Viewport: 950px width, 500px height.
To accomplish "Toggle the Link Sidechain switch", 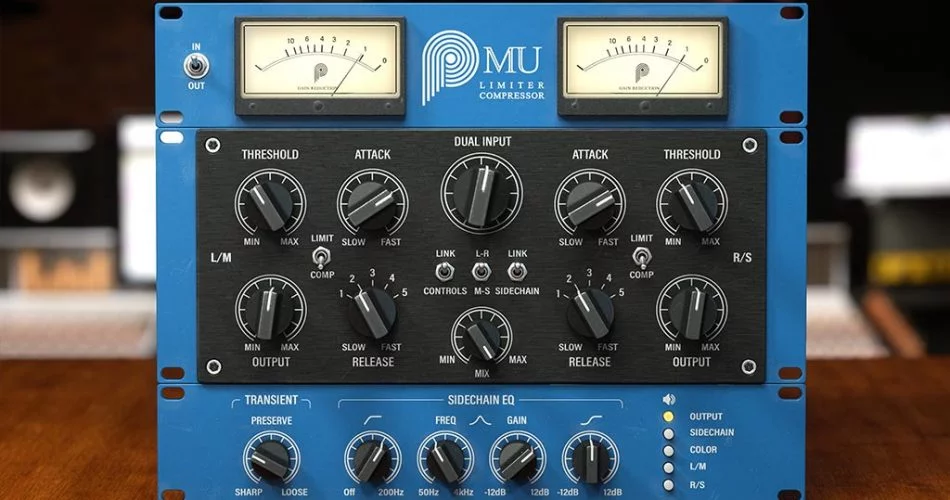I will (517, 271).
